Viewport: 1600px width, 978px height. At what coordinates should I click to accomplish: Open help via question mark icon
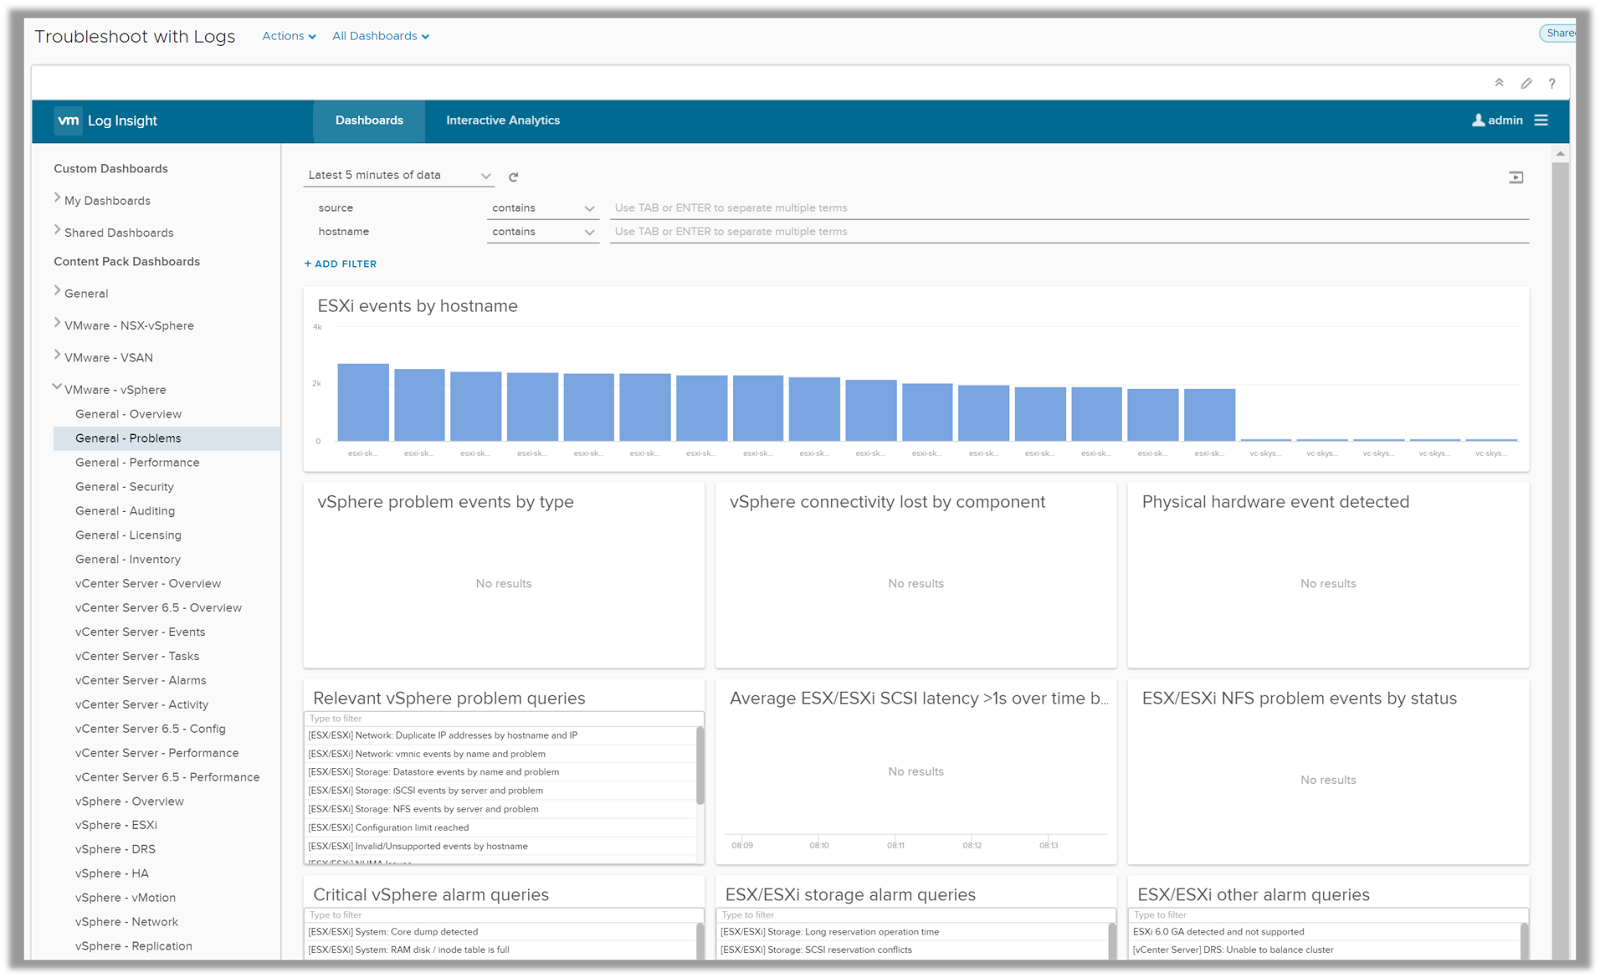pyautogui.click(x=1552, y=83)
